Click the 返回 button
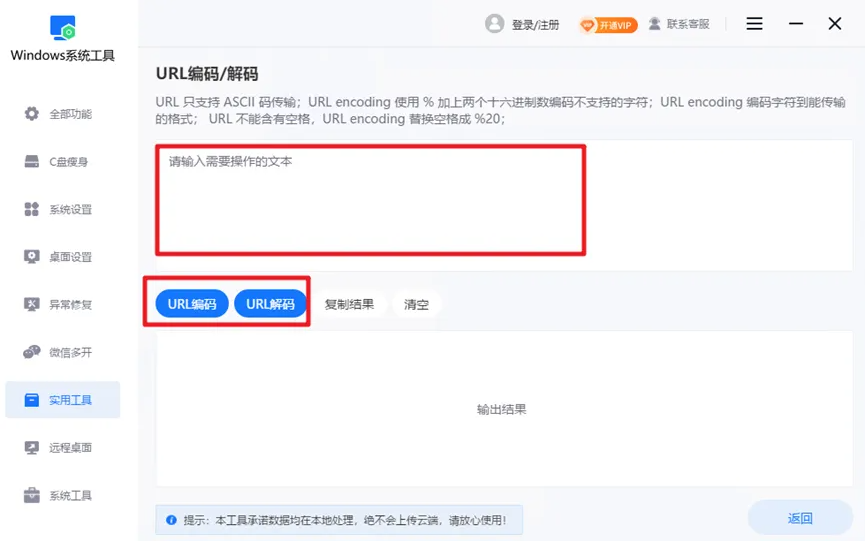Screen dimensions: 865x541 [x=800, y=518]
